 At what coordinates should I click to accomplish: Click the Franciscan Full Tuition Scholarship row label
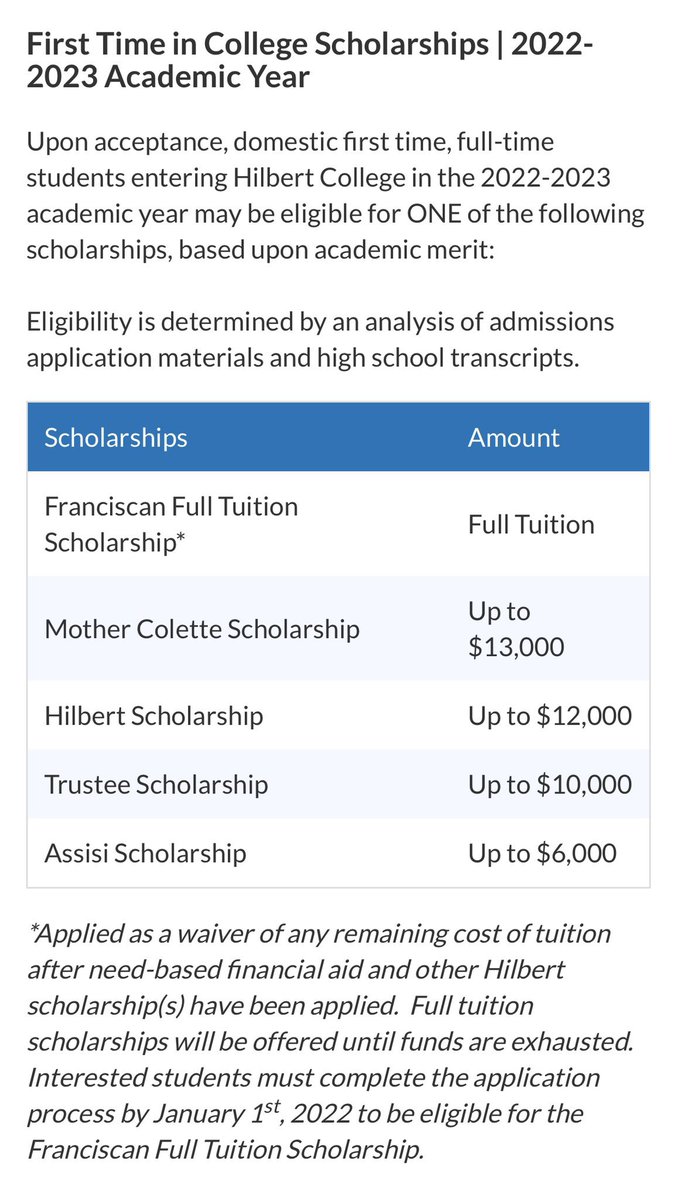pos(171,525)
